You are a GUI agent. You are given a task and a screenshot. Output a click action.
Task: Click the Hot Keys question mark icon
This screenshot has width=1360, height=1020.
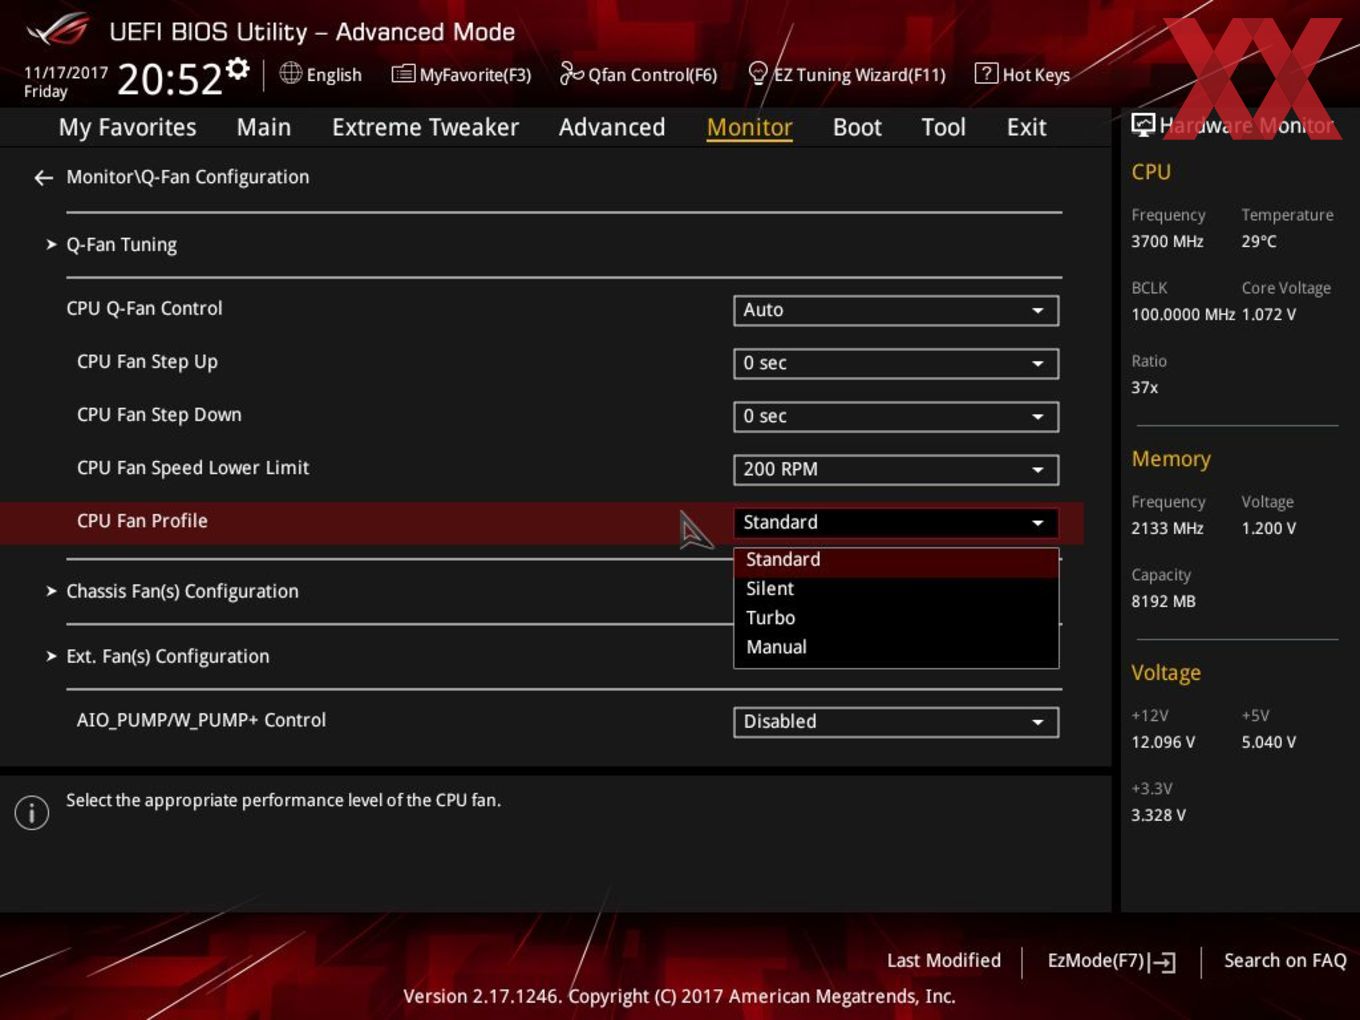pos(986,73)
